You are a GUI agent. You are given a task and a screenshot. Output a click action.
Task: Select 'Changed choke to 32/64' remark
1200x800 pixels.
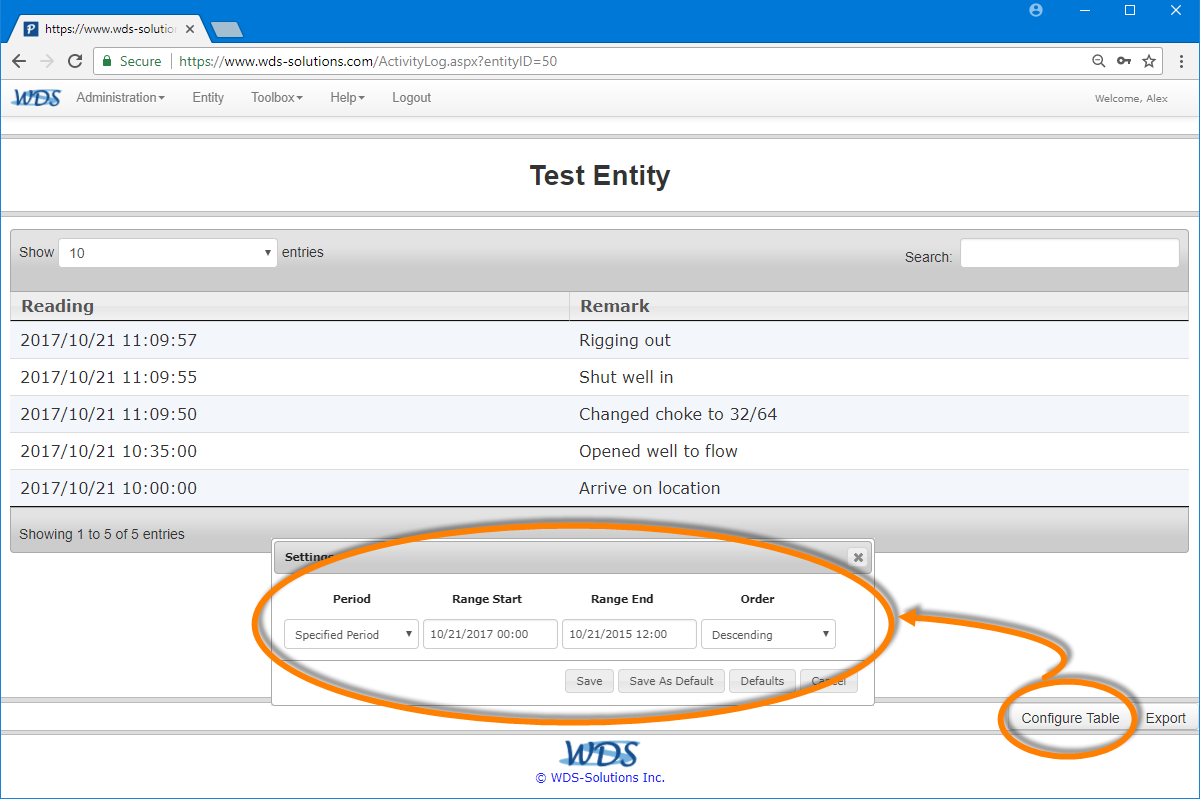(x=678, y=414)
